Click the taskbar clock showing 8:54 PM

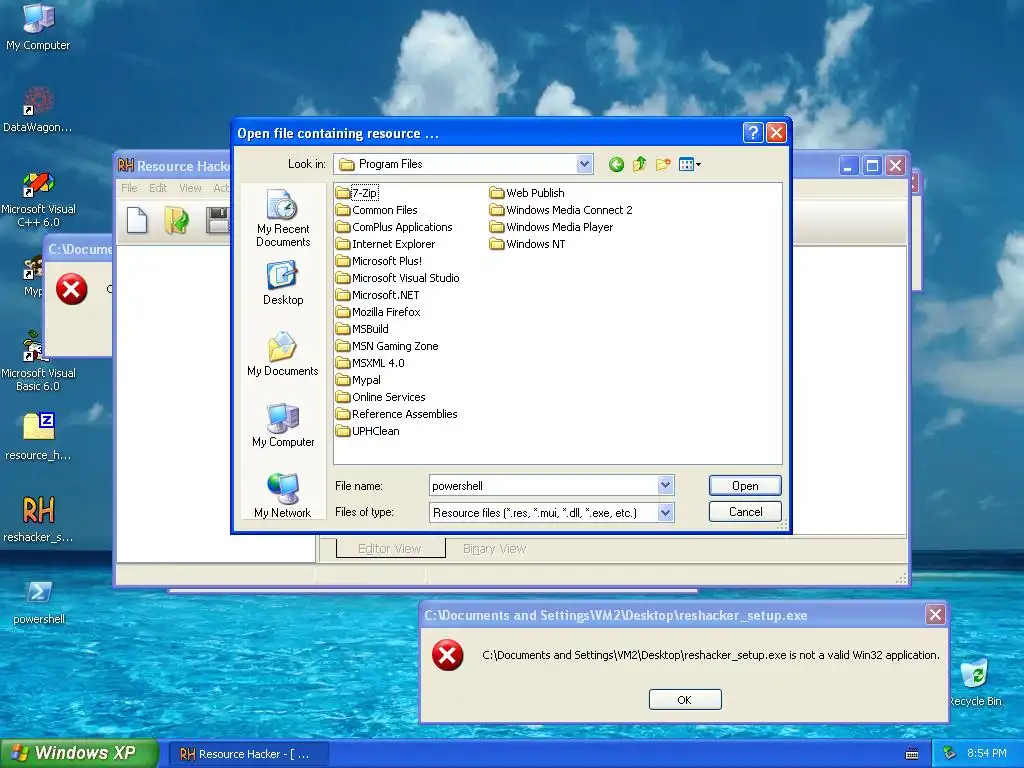click(986, 753)
